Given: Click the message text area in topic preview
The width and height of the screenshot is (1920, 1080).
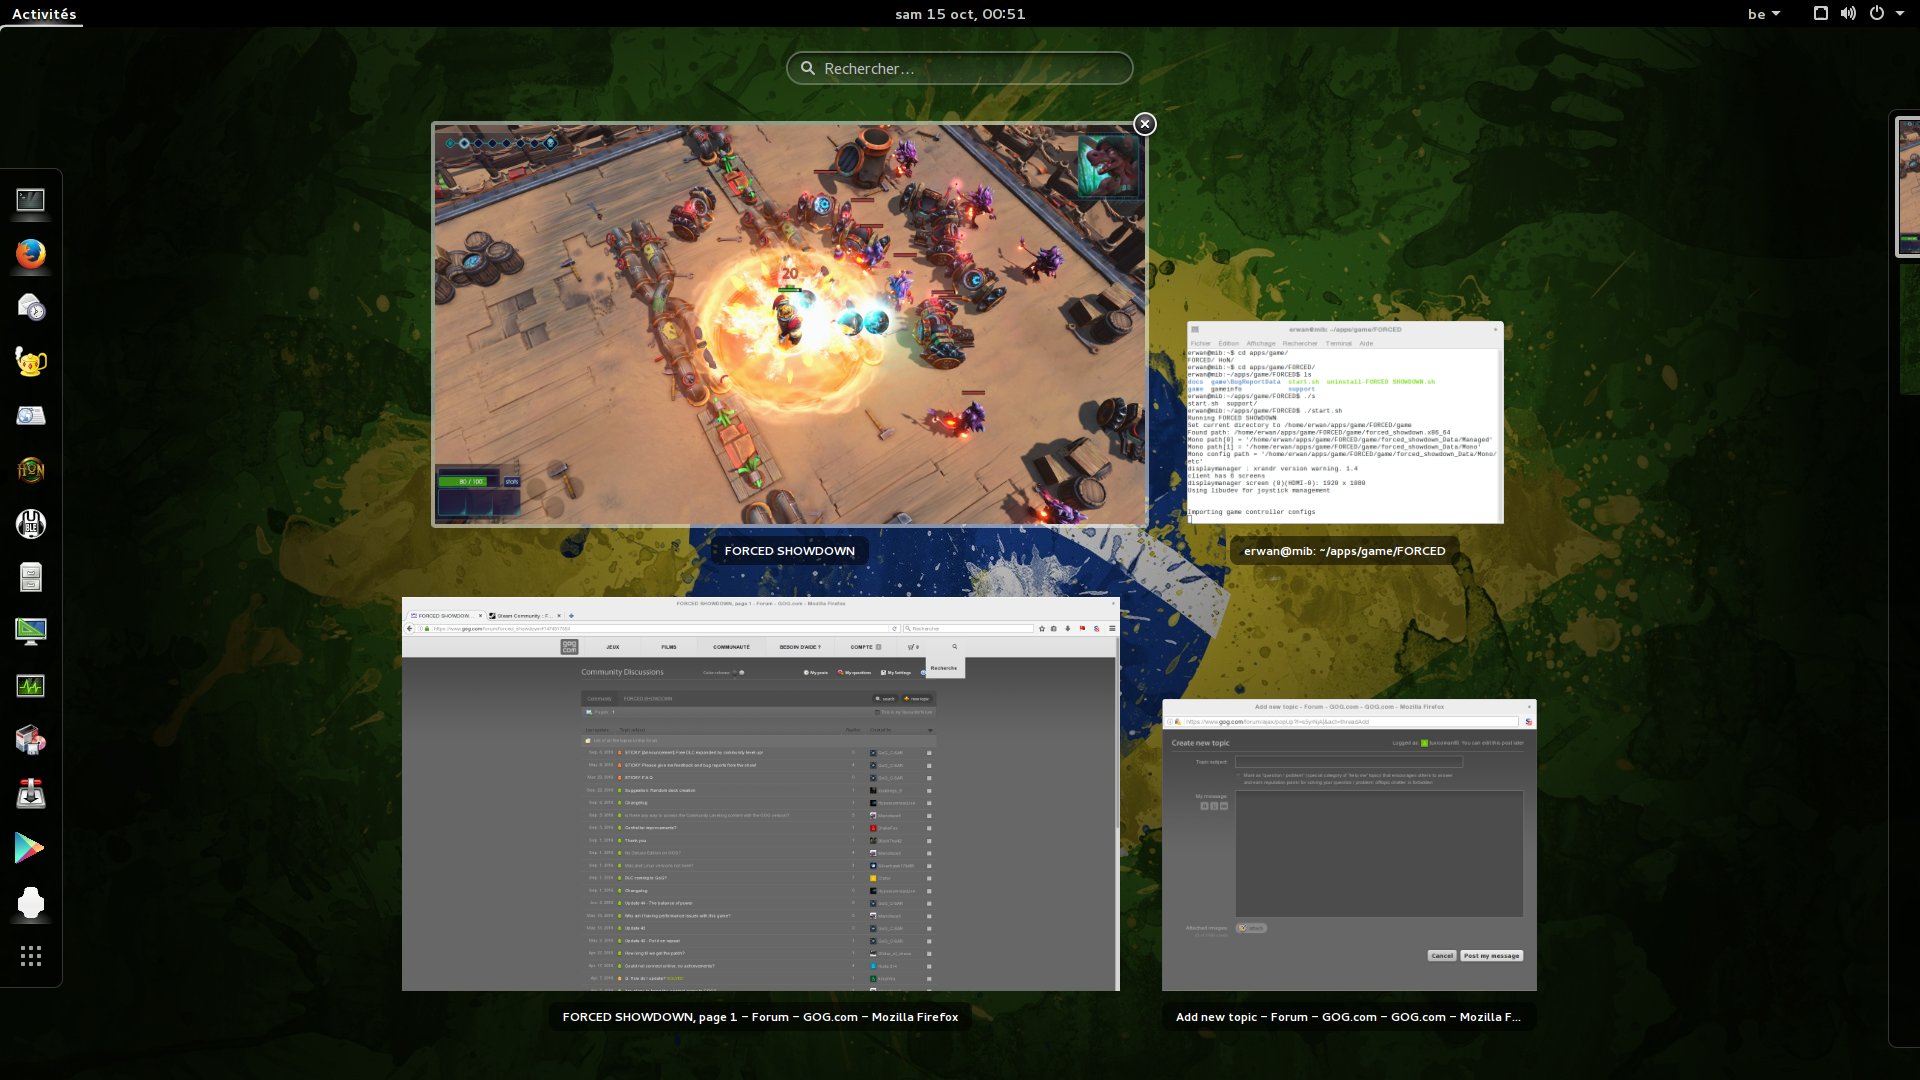Looking at the screenshot, I should (1379, 854).
